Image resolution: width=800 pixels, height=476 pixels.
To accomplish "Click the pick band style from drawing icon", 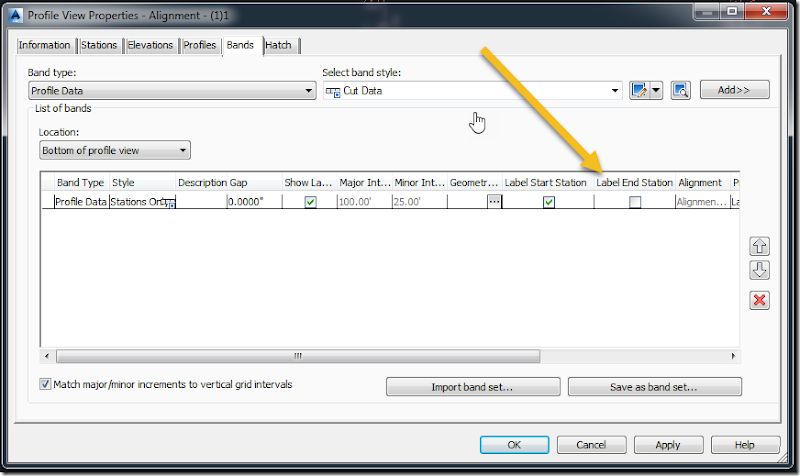I will (x=681, y=90).
